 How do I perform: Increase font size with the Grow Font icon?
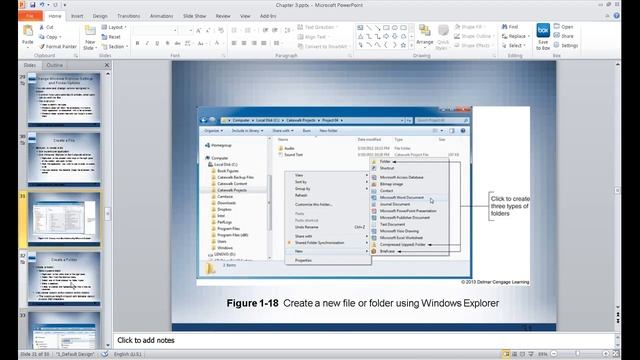coord(198,30)
